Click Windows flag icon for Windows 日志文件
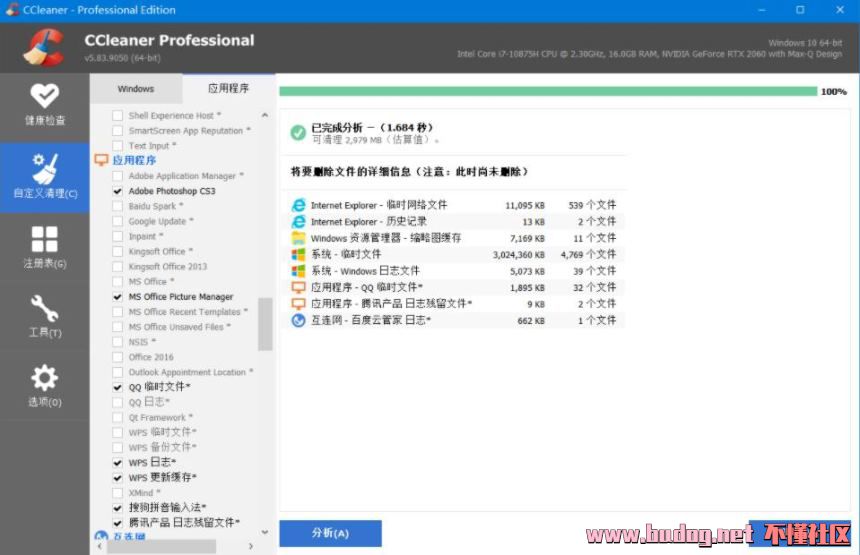860x555 pixels. pyautogui.click(x=298, y=271)
